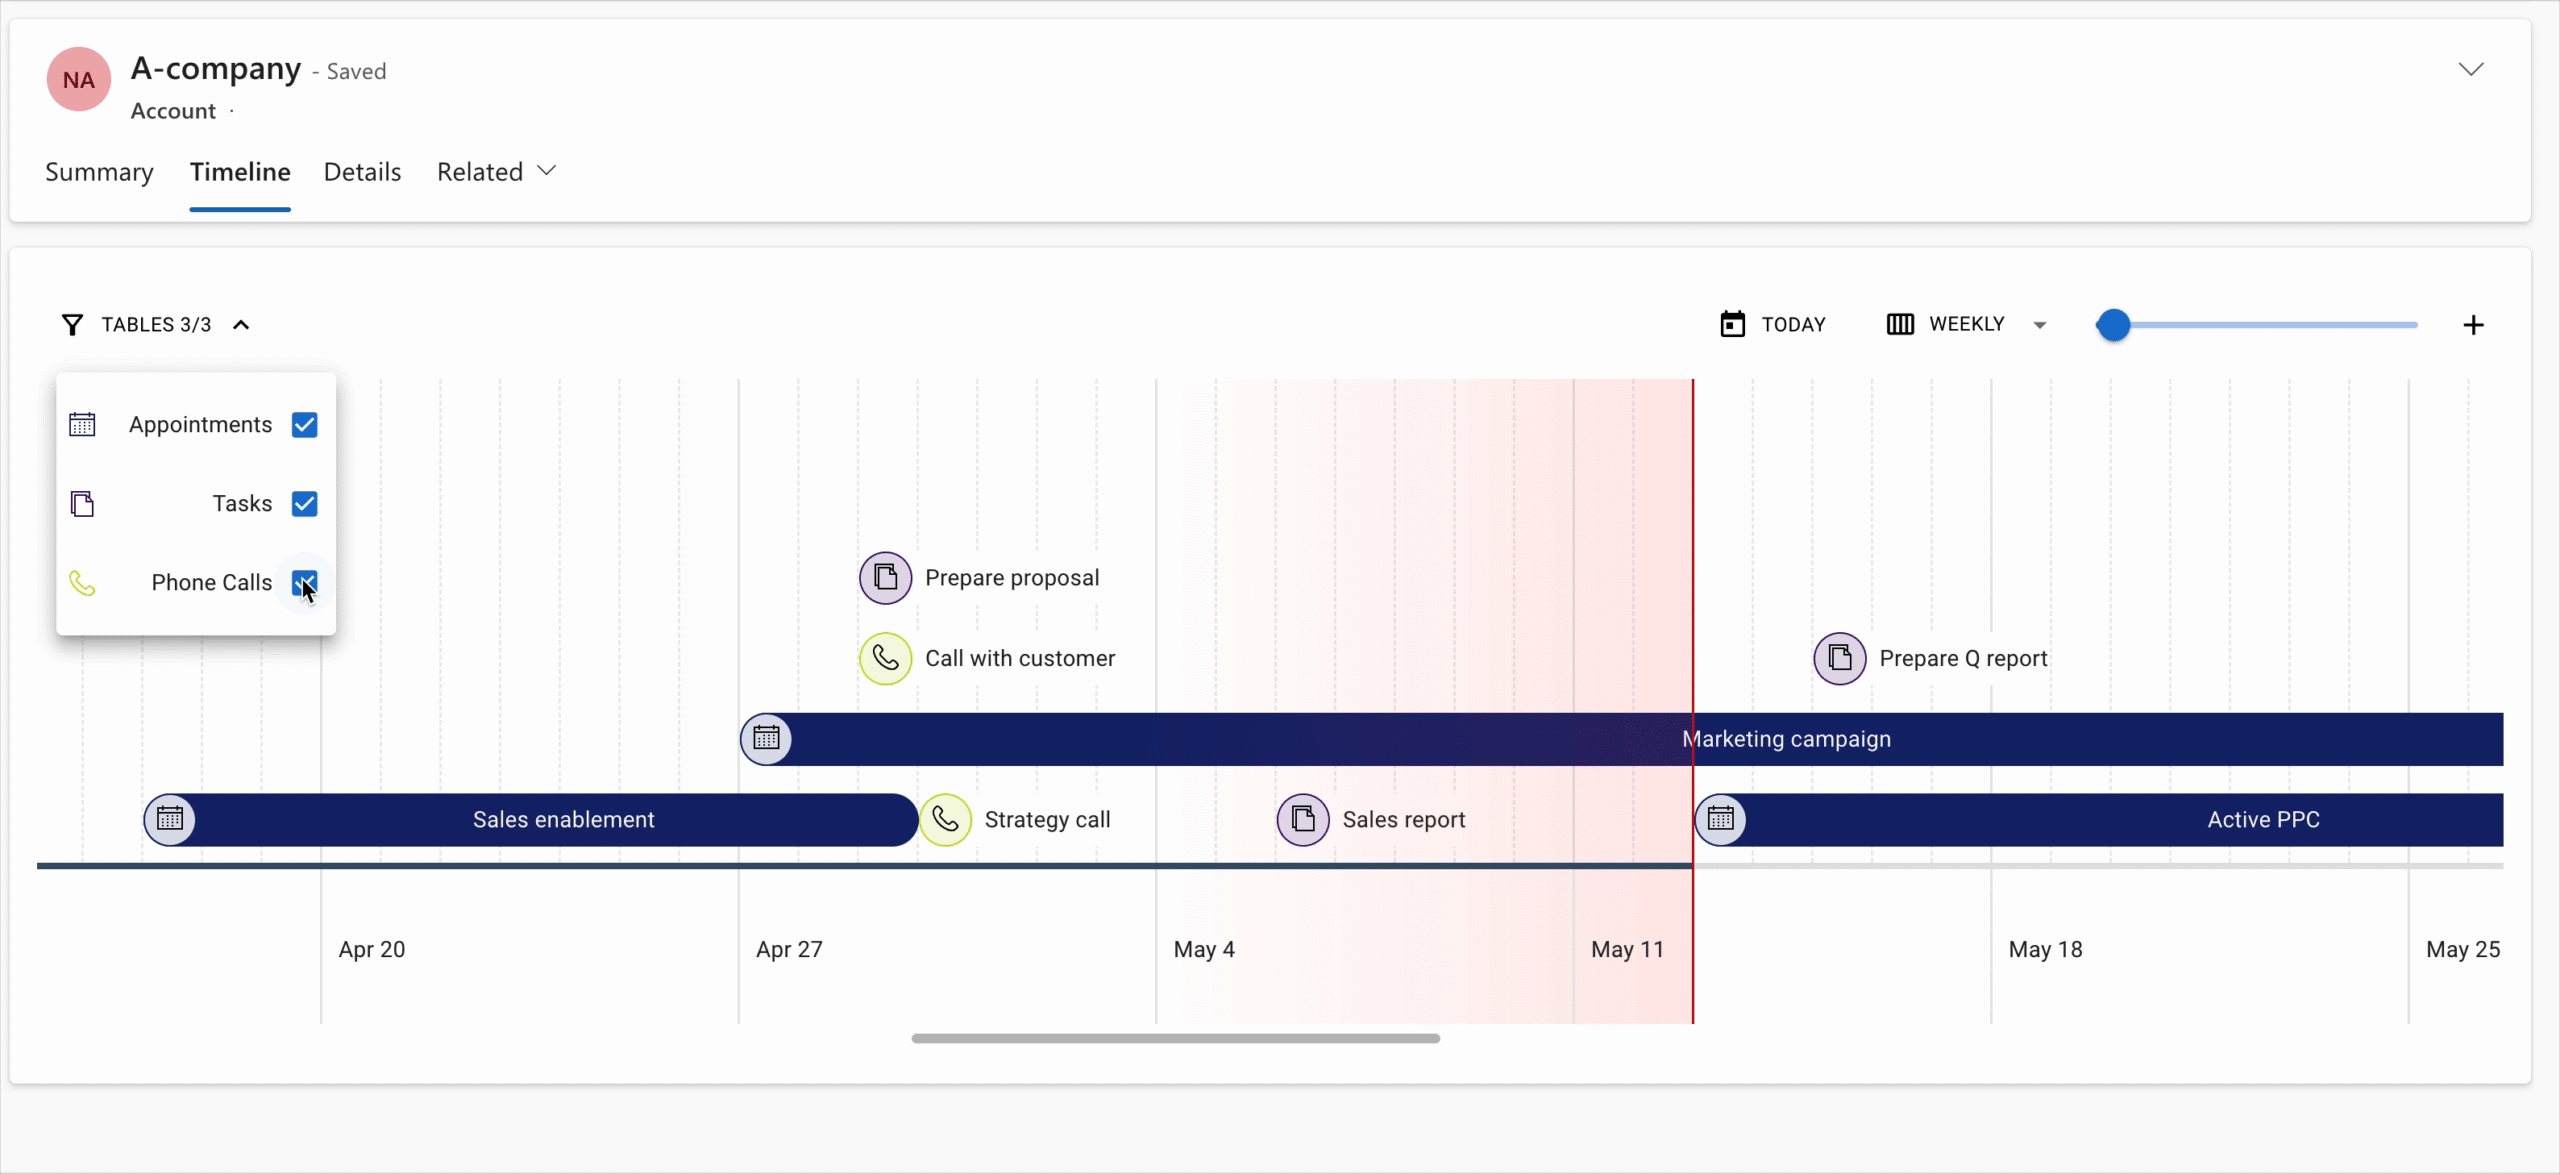Viewport: 2560px width, 1174px height.
Task: Collapse the Tables 3/3 filter caret
Action: click(241, 325)
